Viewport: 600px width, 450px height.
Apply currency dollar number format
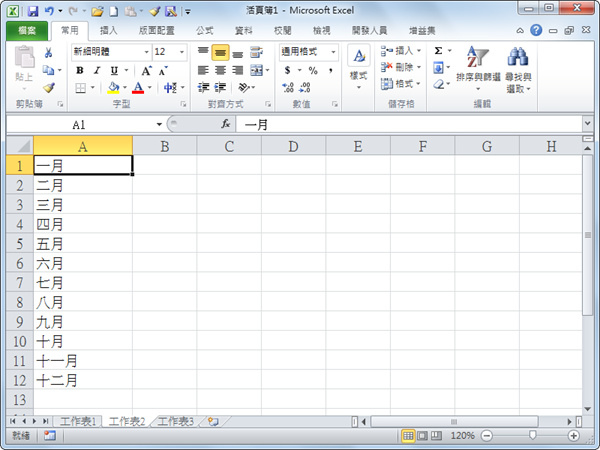(288, 70)
